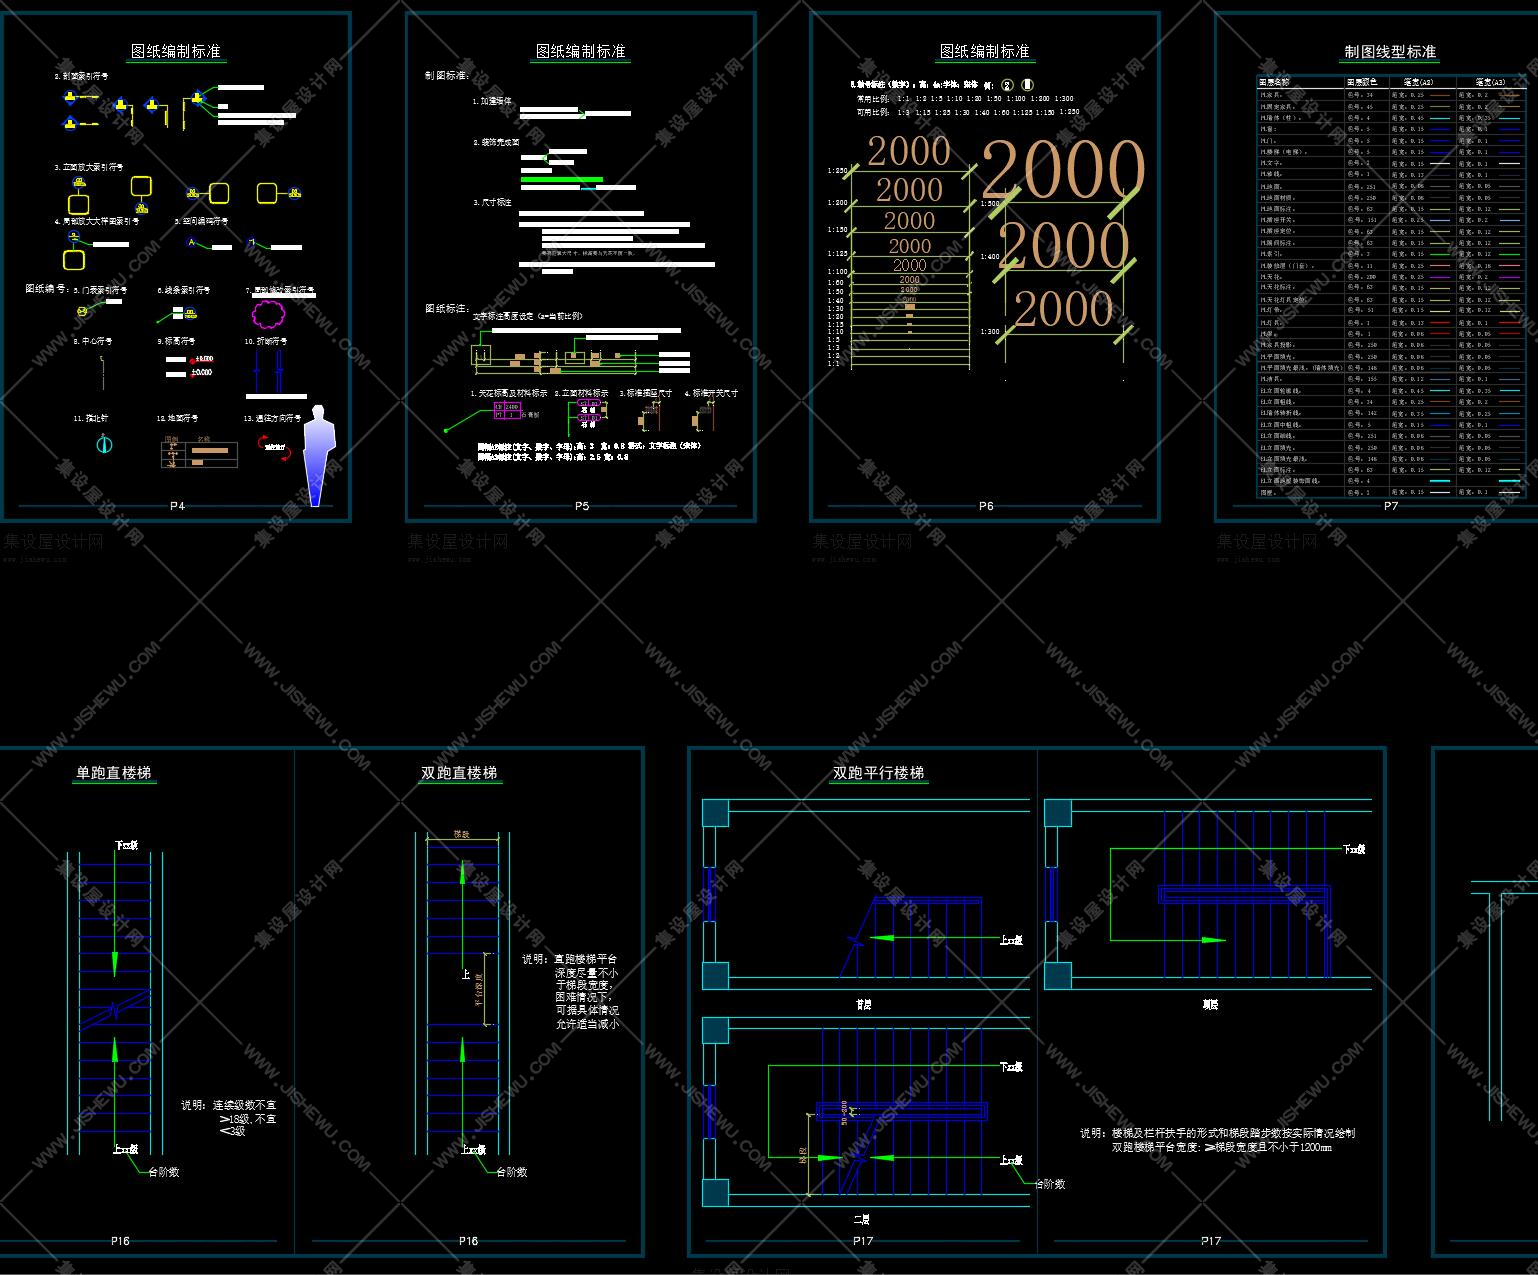This screenshot has width=1538, height=1275.
Task: Select the purple line sample in 笔宽(A2) column
Action: [x=1440, y=278]
